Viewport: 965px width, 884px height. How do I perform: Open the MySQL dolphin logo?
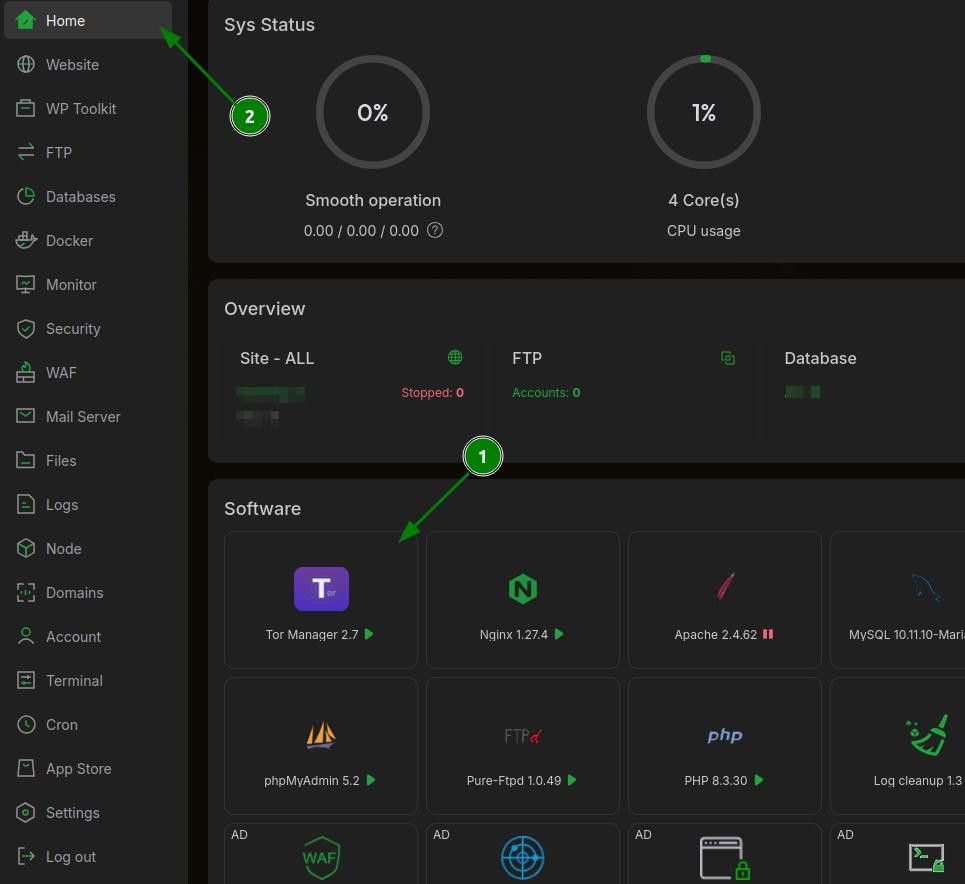(926, 588)
